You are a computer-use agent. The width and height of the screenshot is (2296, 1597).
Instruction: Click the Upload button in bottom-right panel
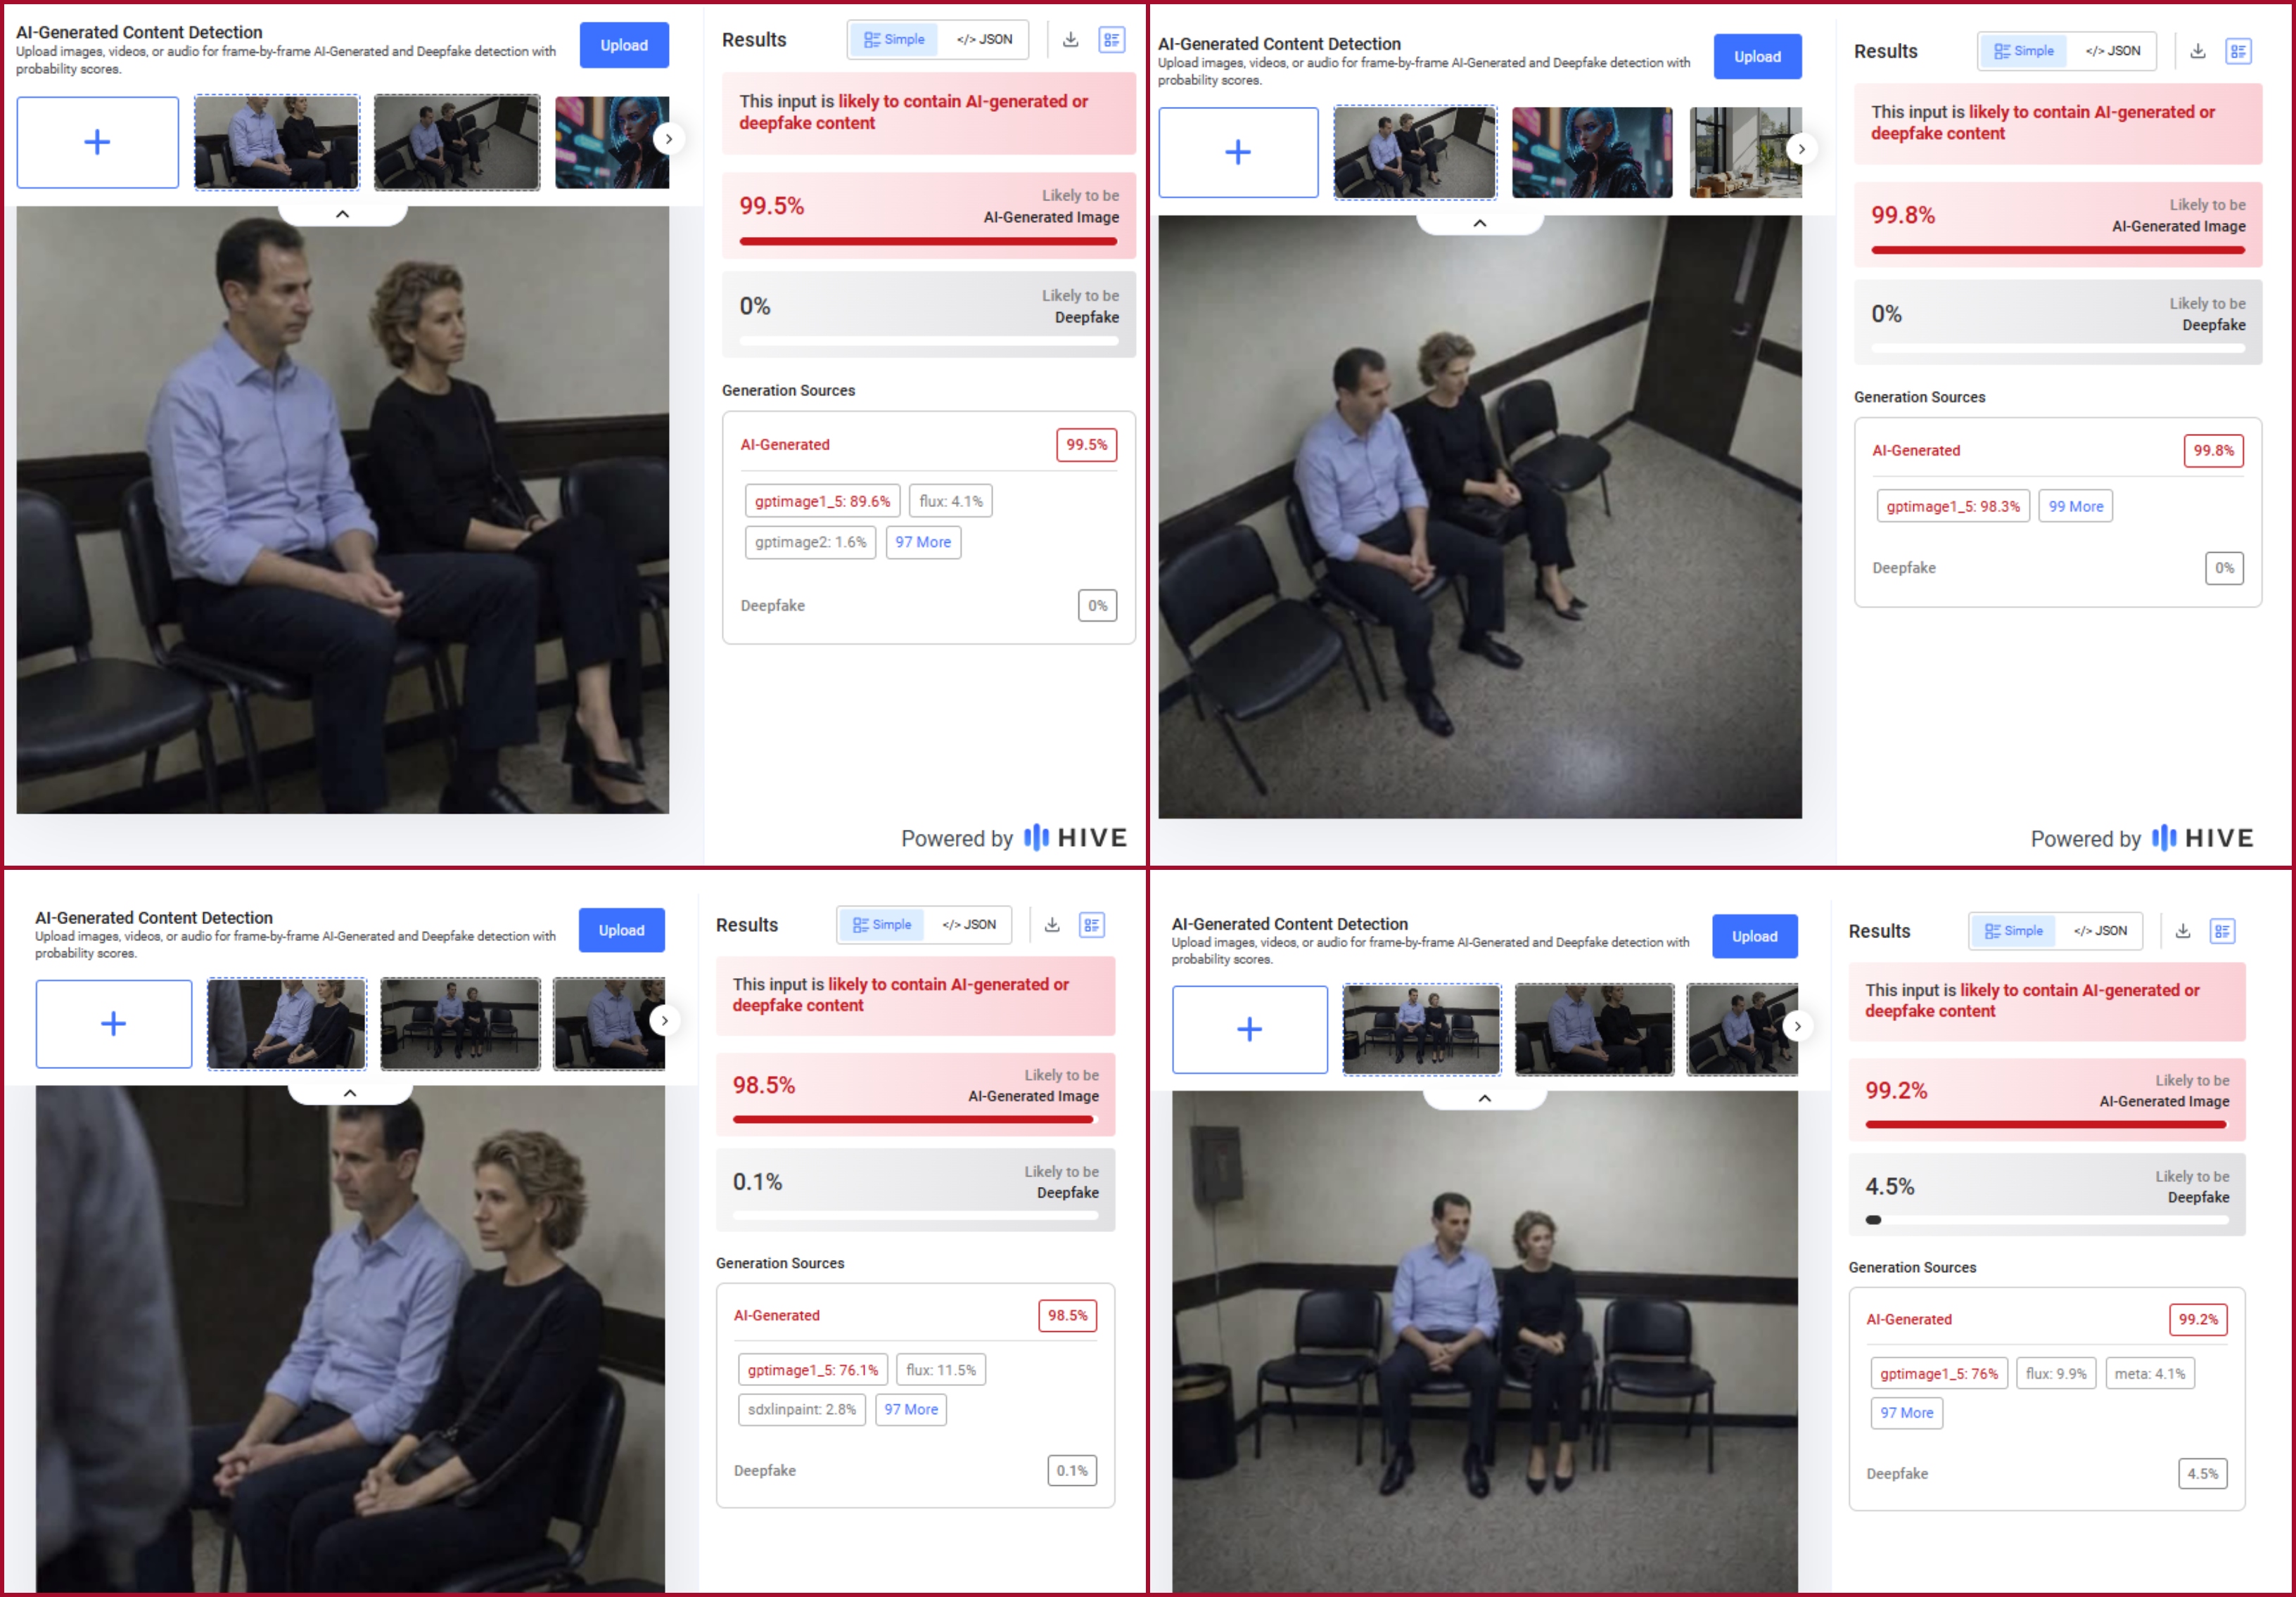[x=1754, y=936]
